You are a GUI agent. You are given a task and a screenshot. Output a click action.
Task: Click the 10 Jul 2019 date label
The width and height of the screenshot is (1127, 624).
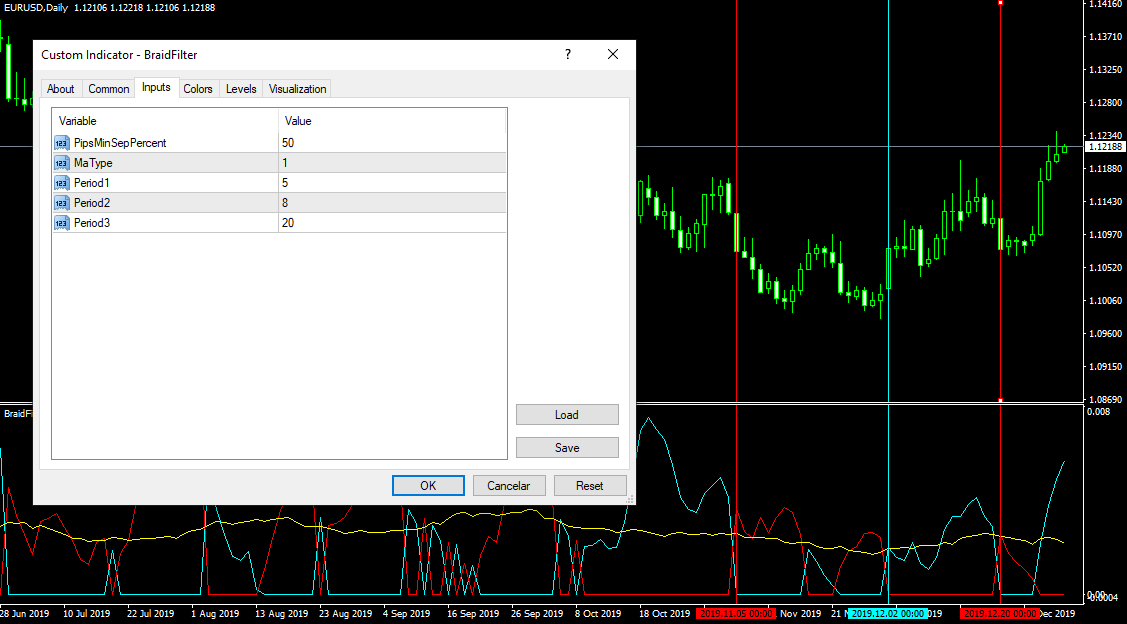[x=86, y=614]
